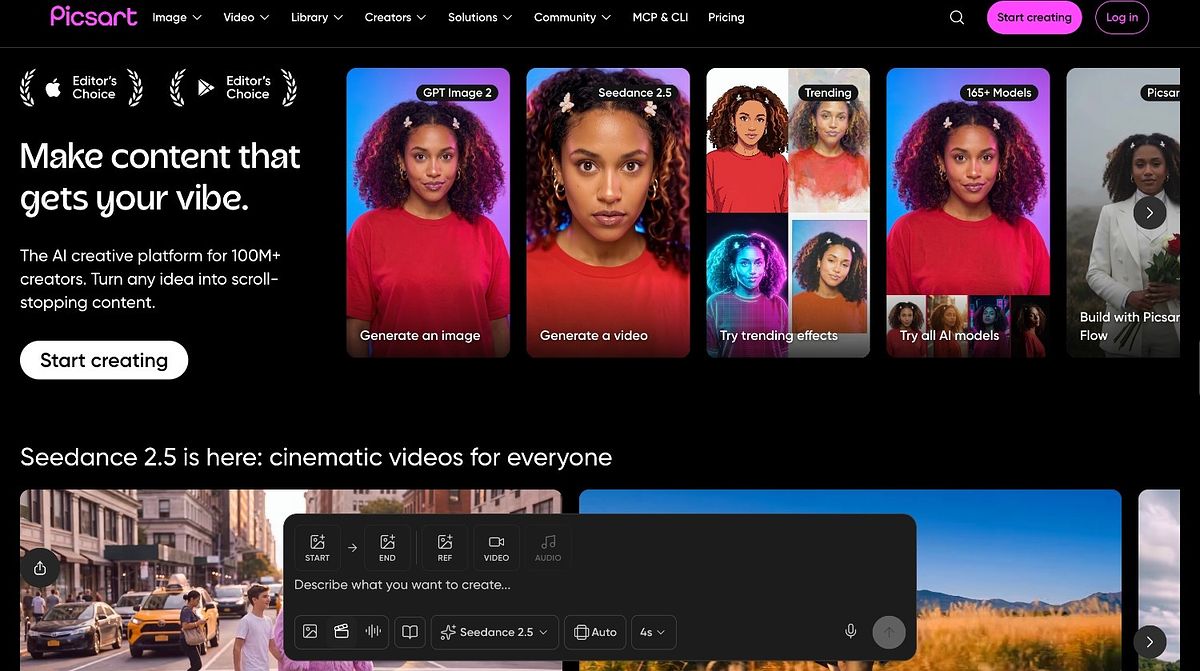Open the Pricing page
Image resolution: width=1200 pixels, height=671 pixels.
point(726,17)
